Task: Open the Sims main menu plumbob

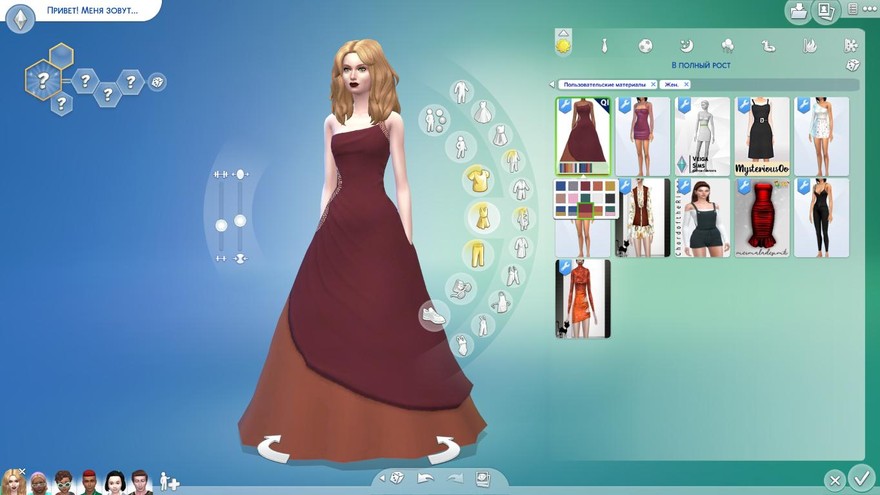Action: (20, 19)
